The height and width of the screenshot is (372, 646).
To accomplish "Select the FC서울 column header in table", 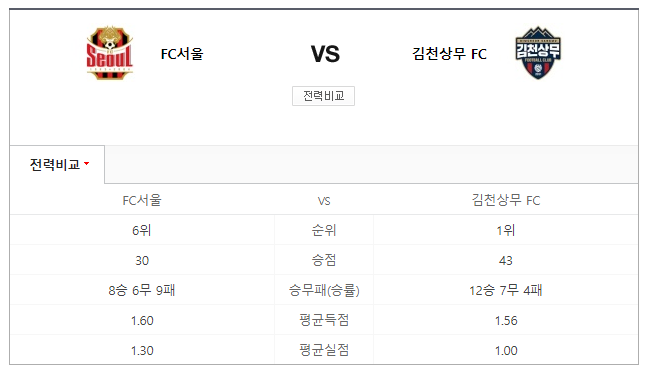I will point(142,200).
